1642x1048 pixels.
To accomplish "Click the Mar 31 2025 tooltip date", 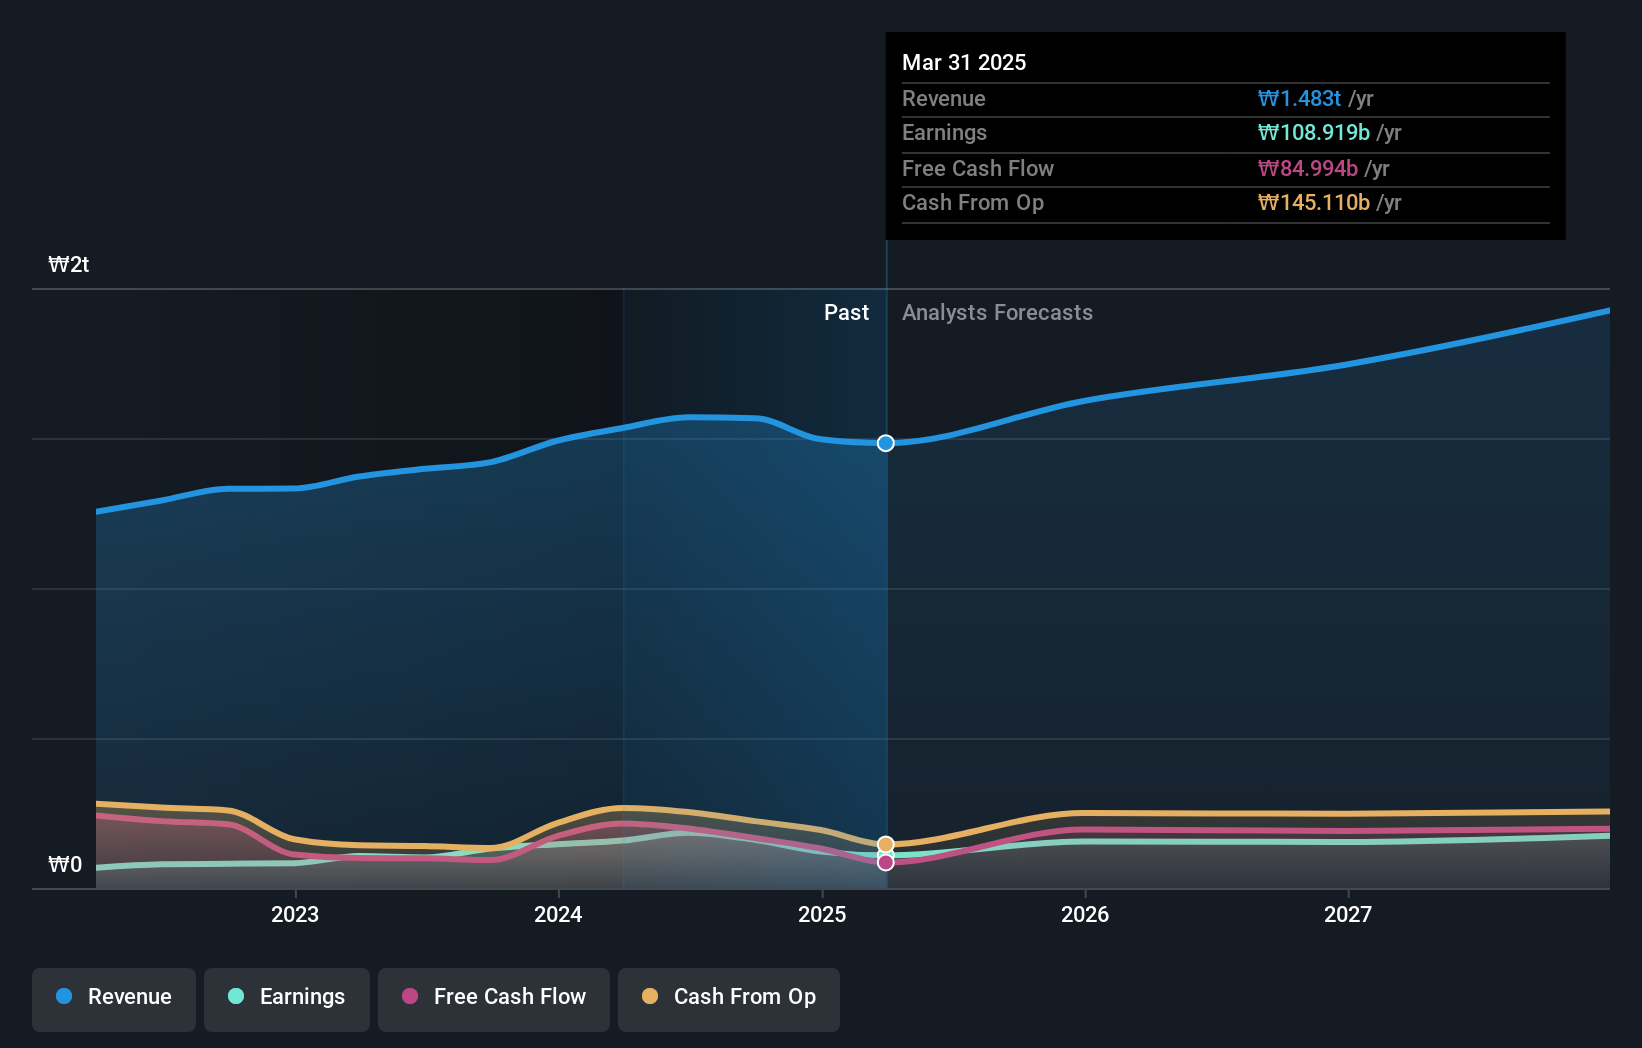I will click(964, 62).
